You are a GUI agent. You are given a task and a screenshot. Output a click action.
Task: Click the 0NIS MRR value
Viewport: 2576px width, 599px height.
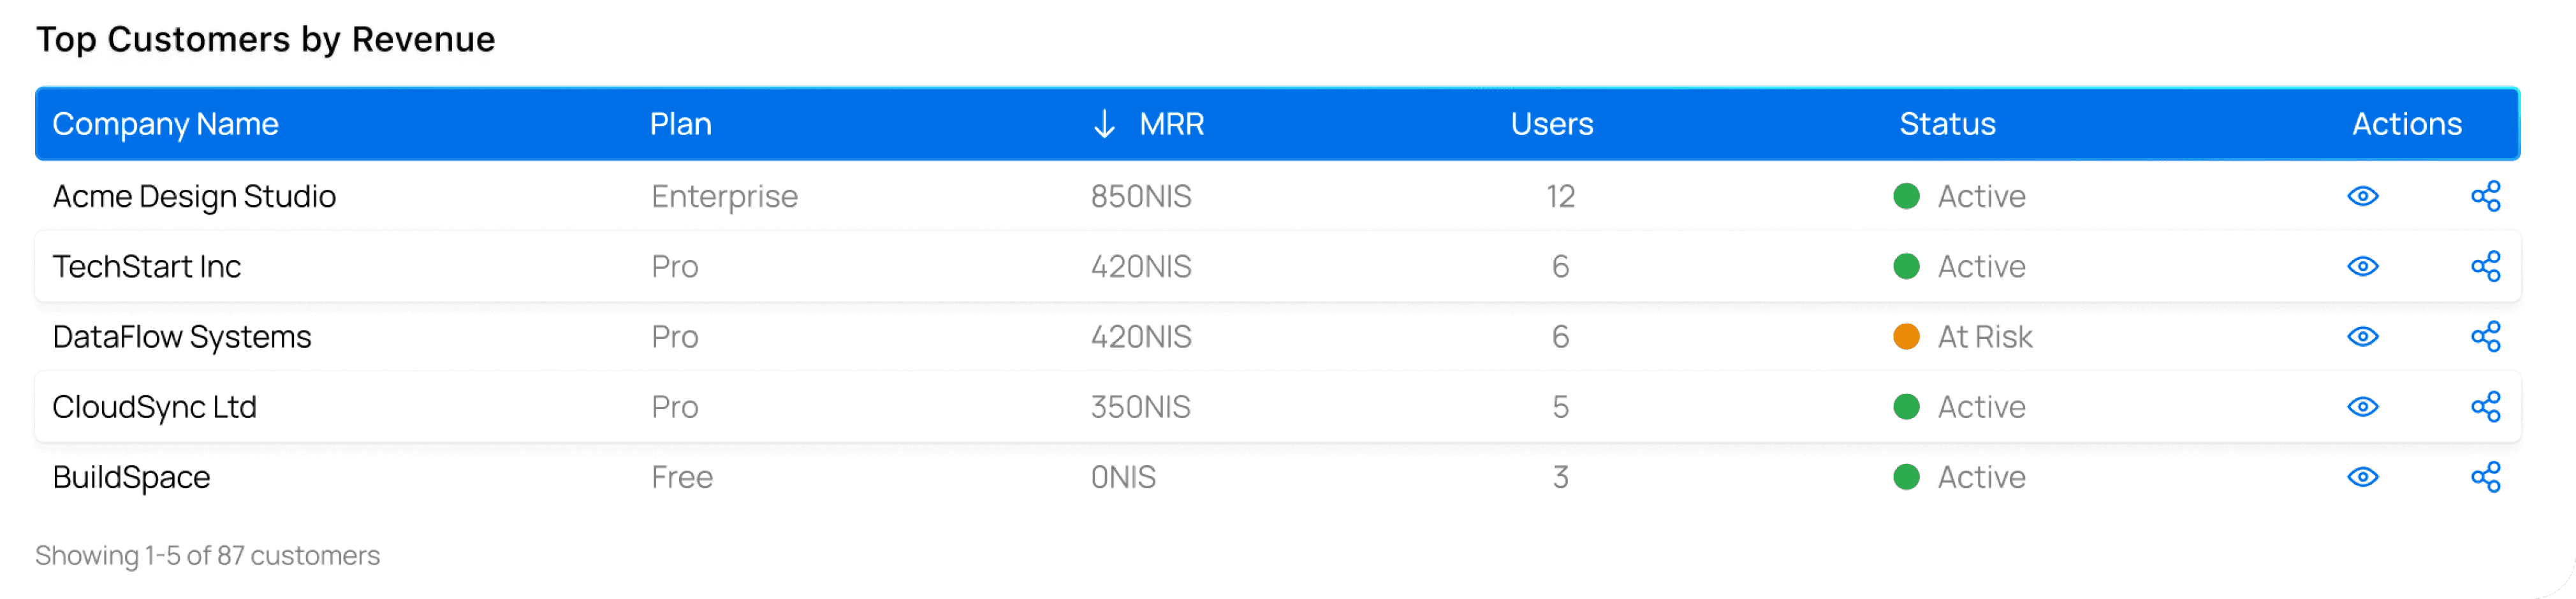point(1123,477)
